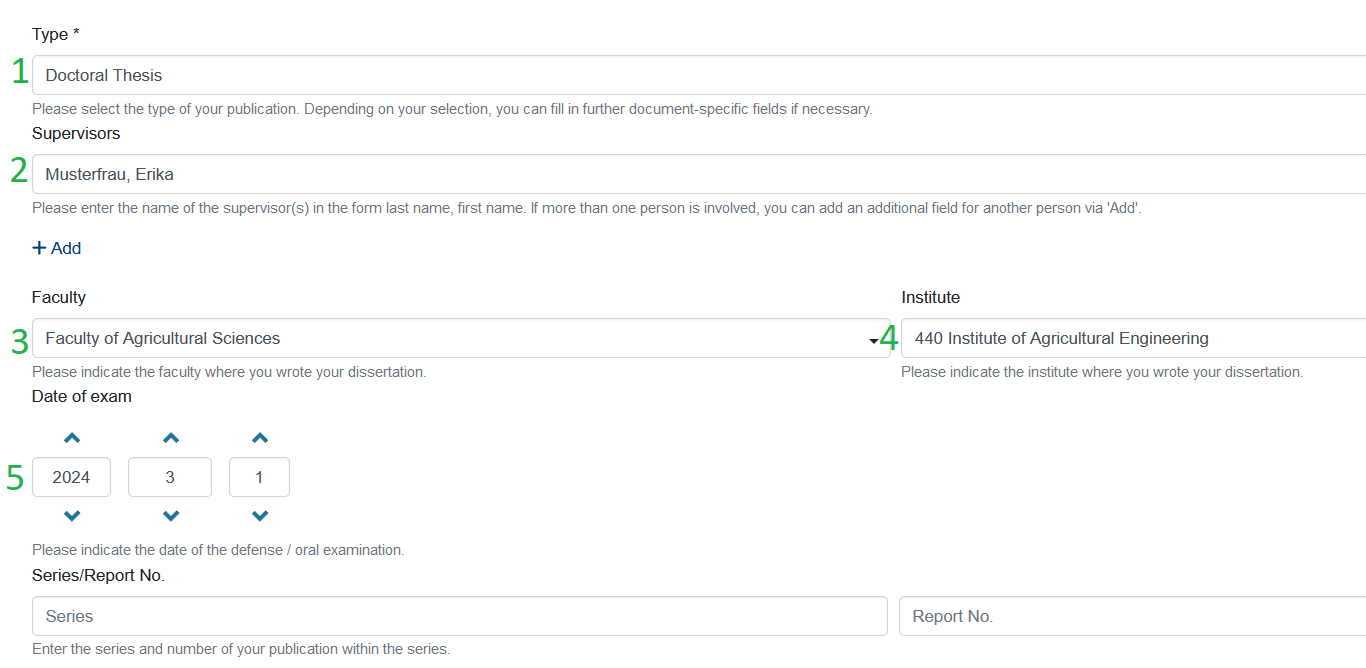
Task: Increase the exam year with up chevron
Action: click(x=72, y=438)
